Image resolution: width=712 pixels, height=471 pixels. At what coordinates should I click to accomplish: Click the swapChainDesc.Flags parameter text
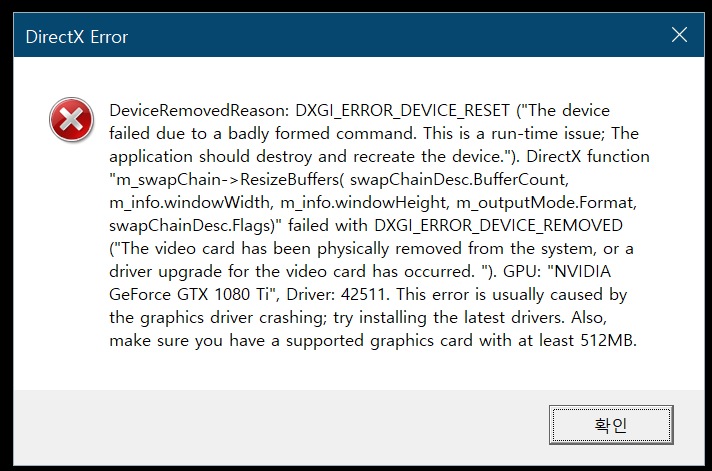tap(177, 225)
